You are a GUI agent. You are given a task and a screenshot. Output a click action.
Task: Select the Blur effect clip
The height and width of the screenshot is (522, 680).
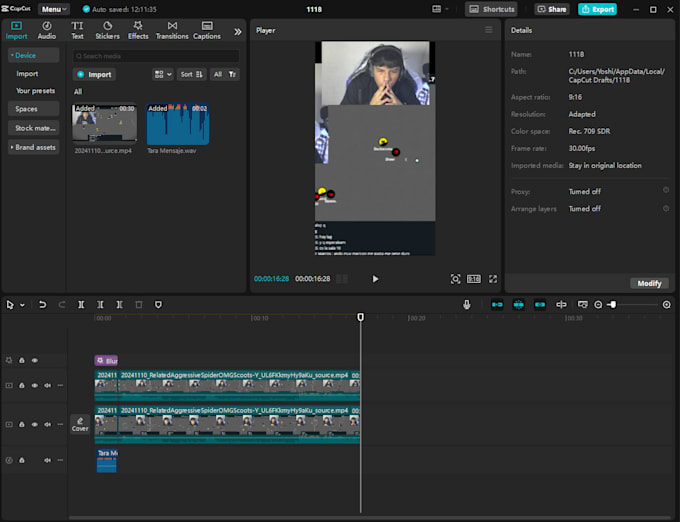(106, 360)
